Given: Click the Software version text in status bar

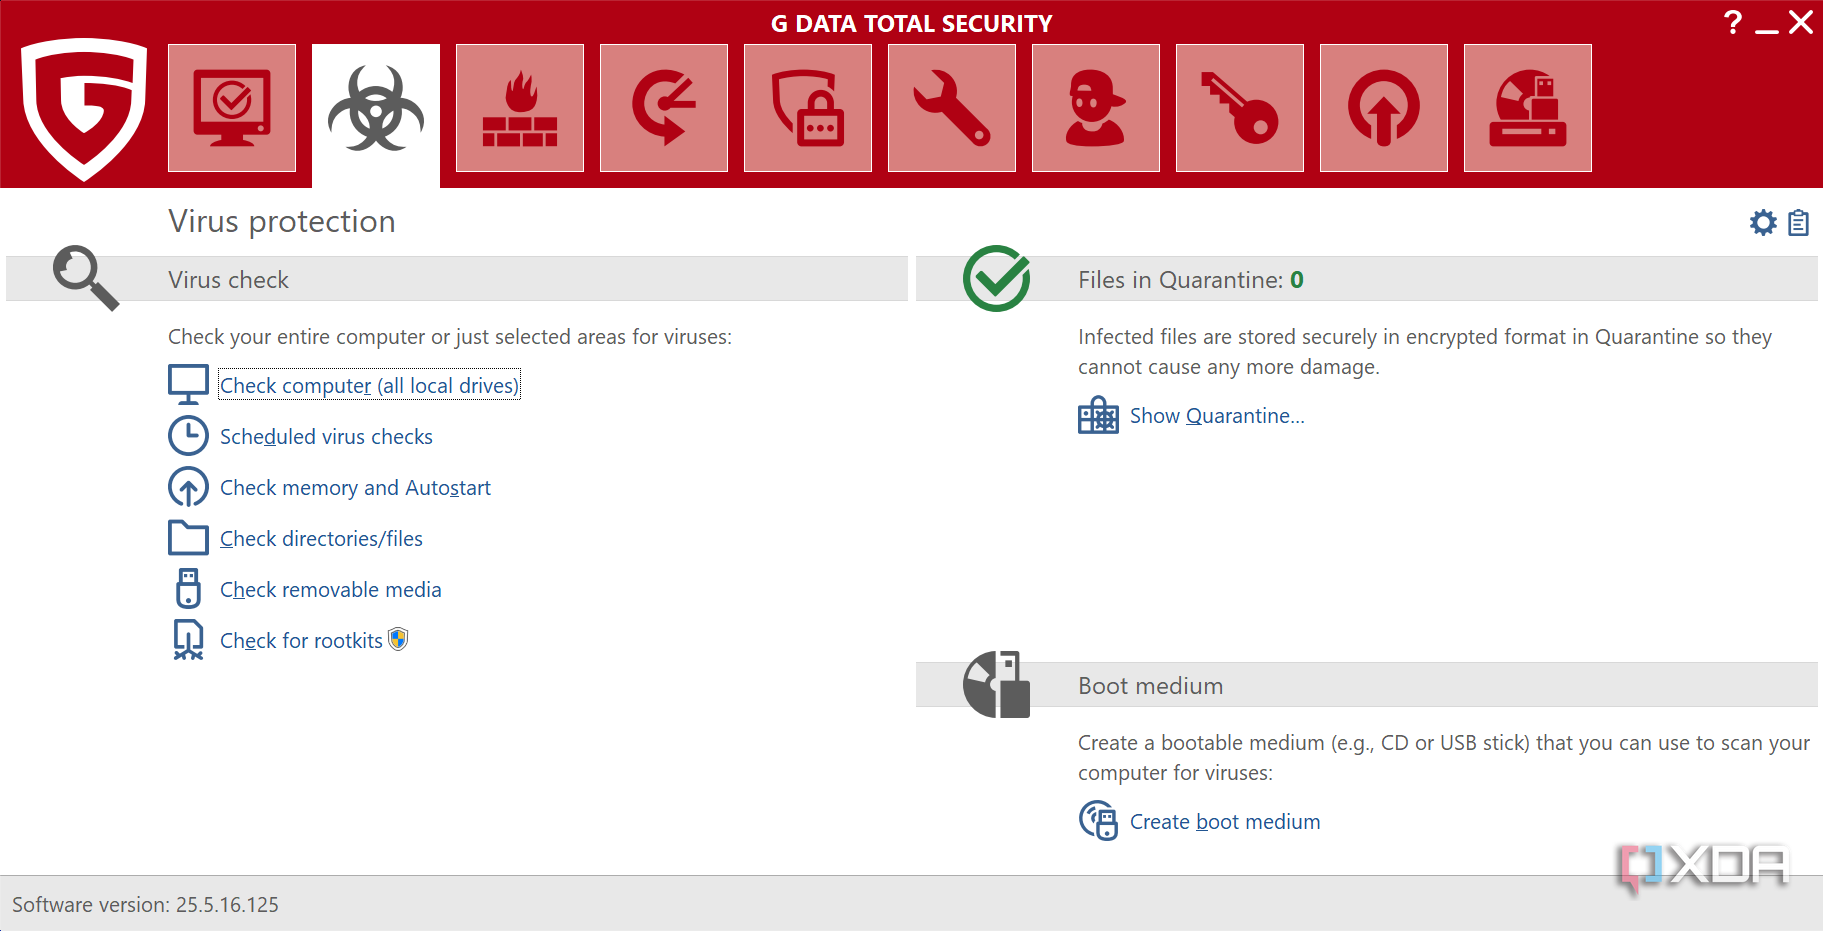Looking at the screenshot, I should click(x=145, y=904).
